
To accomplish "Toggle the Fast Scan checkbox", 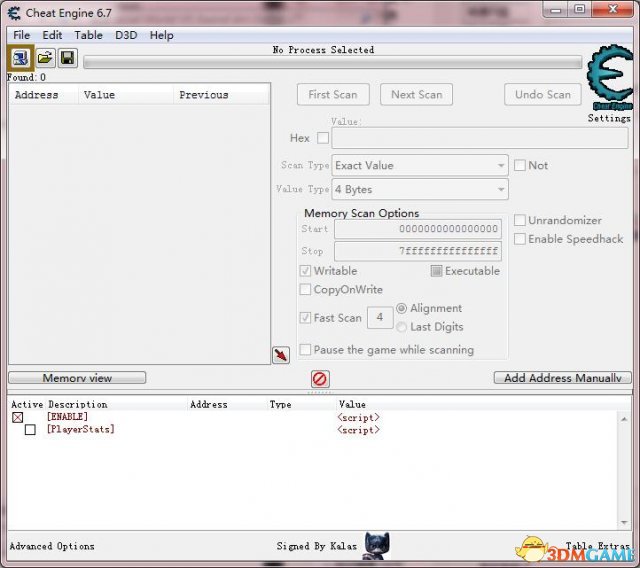I will tap(305, 318).
